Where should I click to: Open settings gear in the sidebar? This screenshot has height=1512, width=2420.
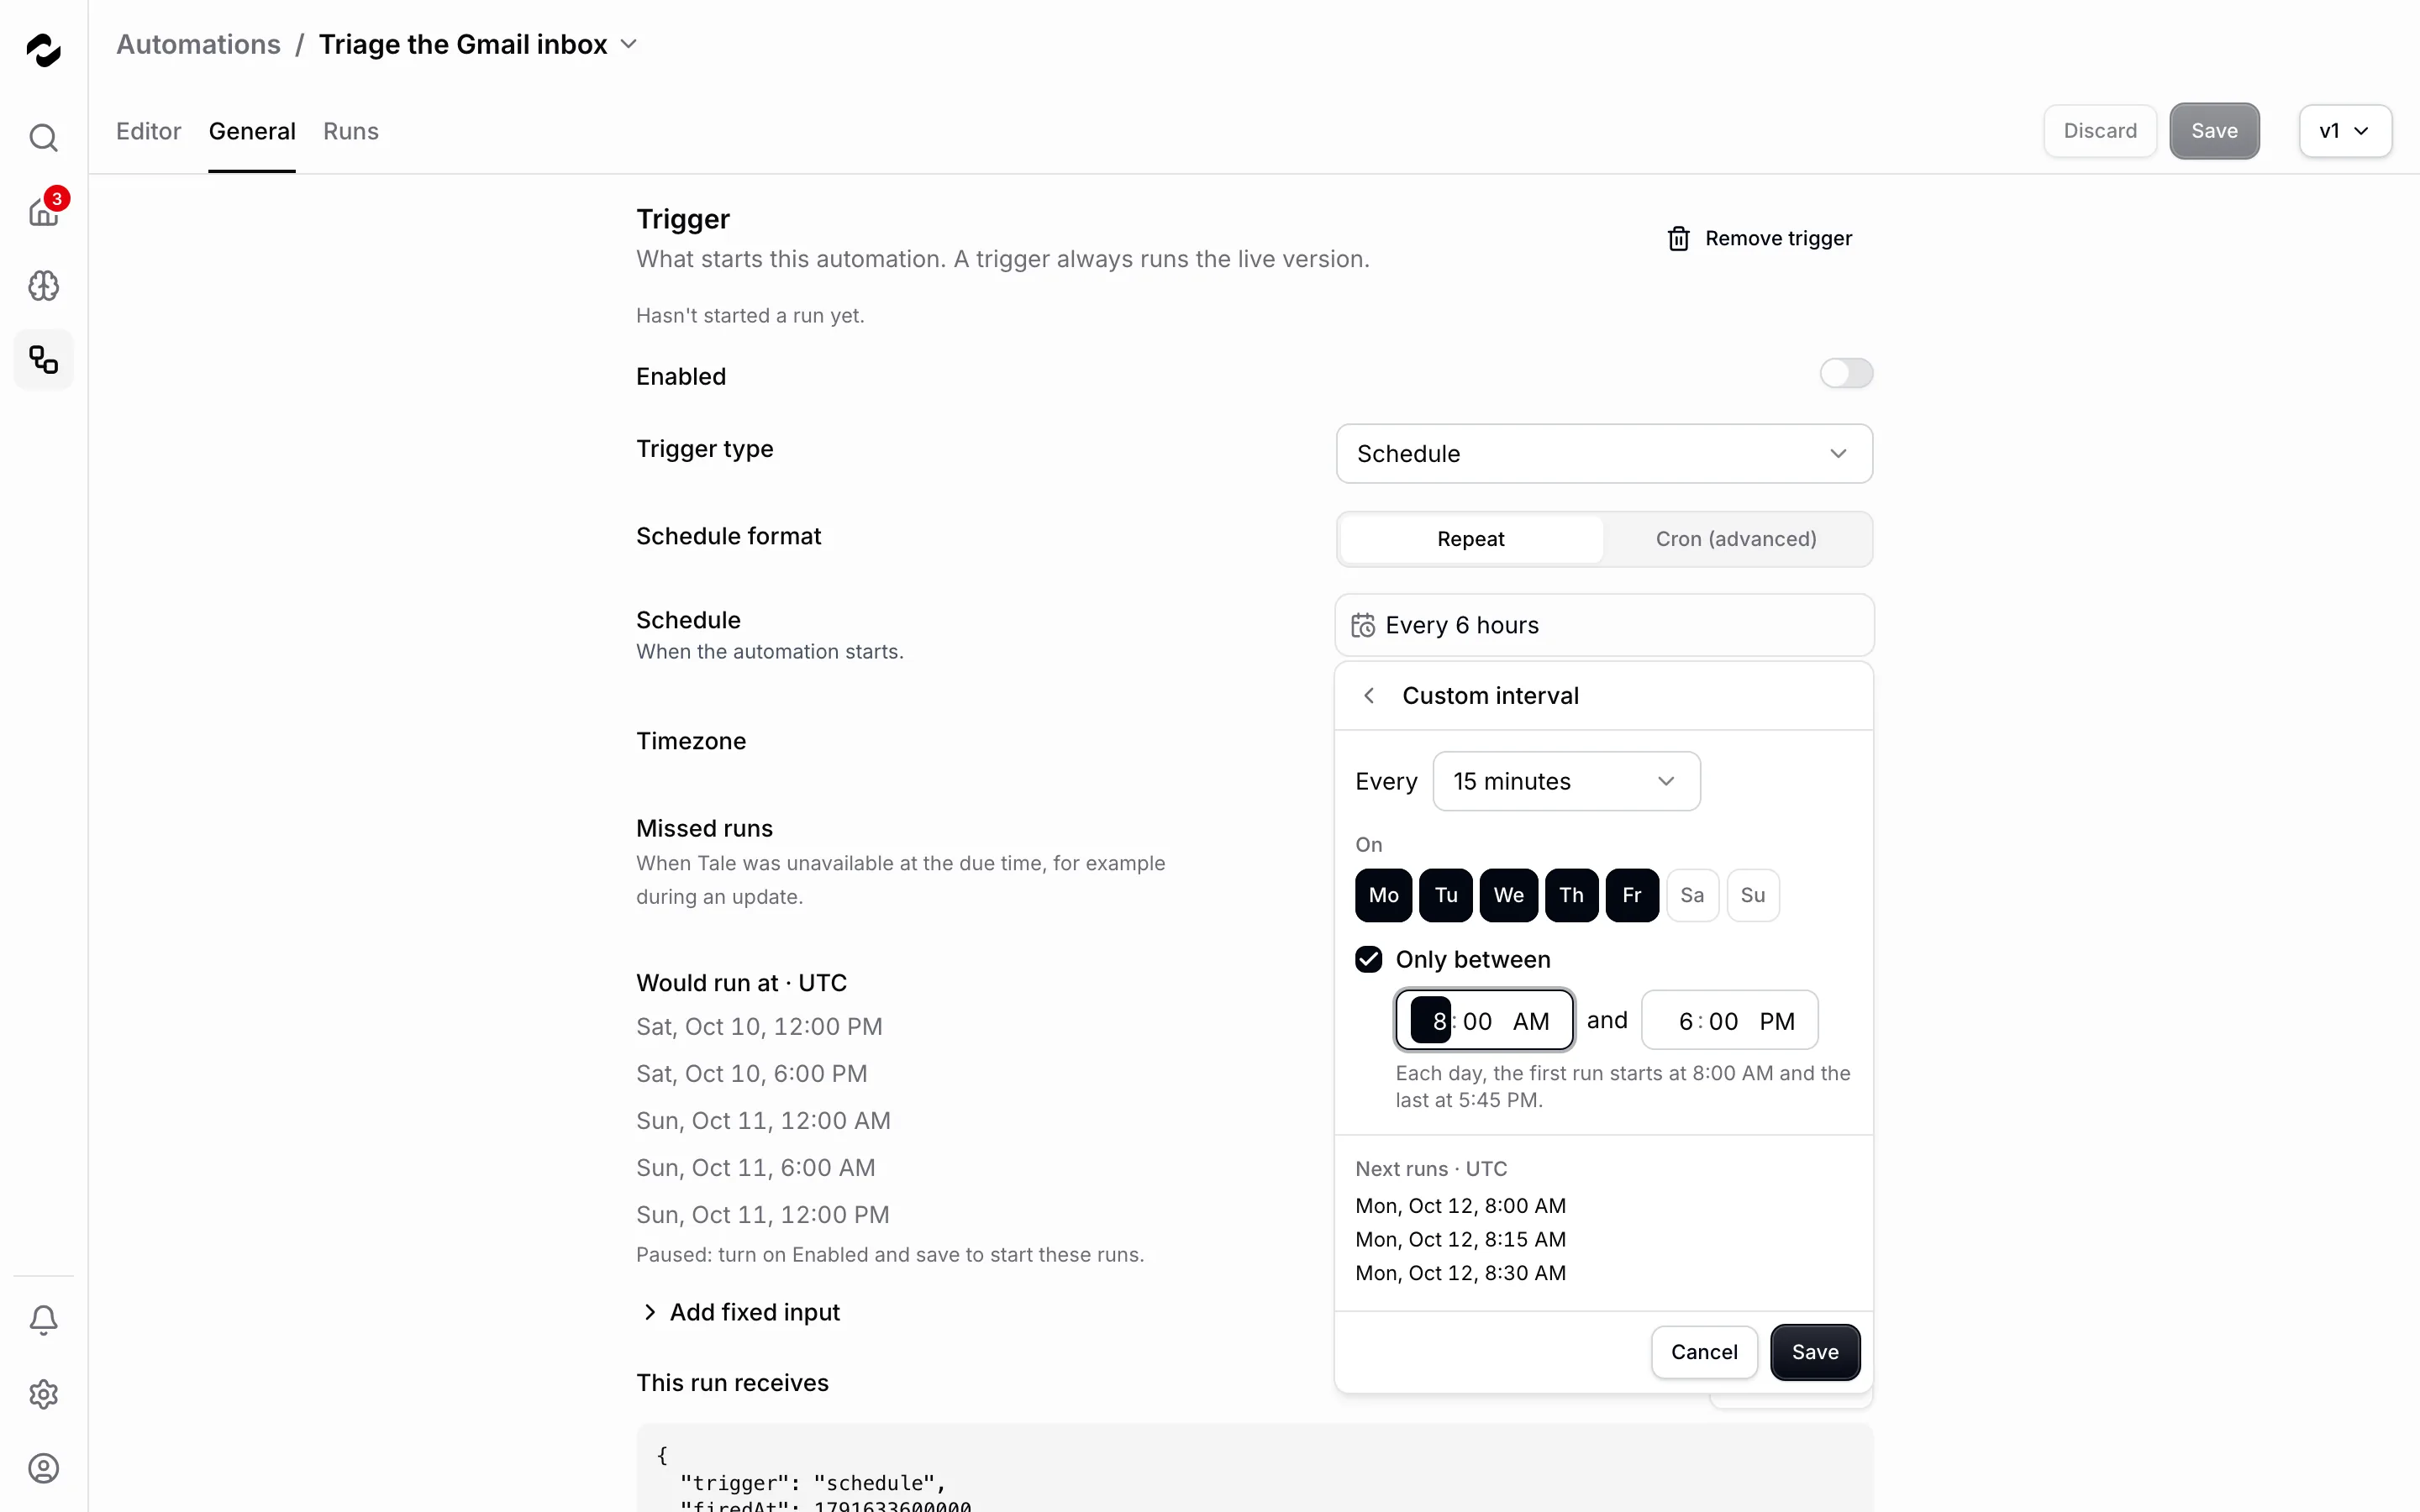point(43,1394)
